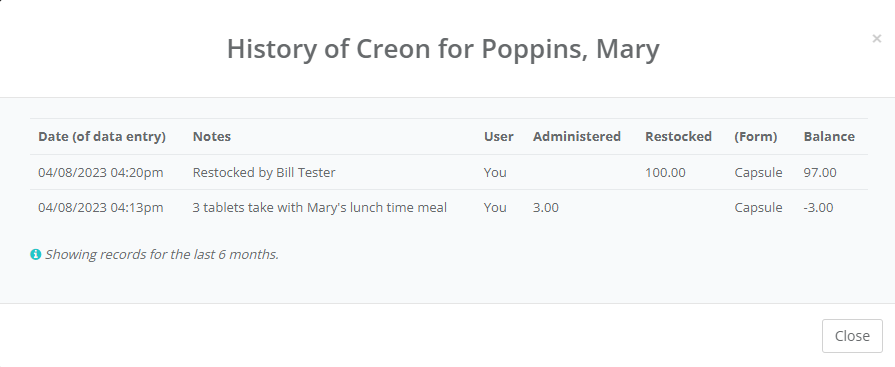Click the 04/08/2023 04:20pm date entry
Viewport: 895px width, 367px height.
[x=100, y=172]
